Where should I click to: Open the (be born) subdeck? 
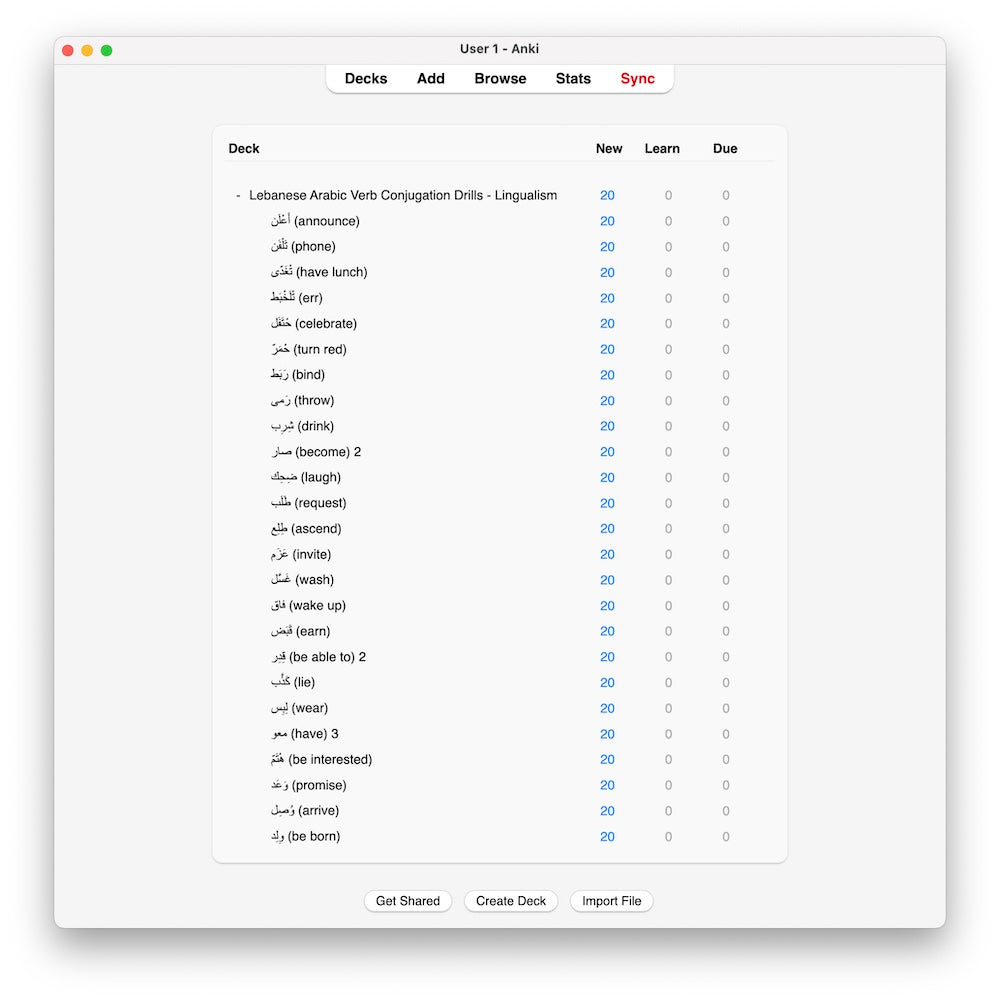click(306, 837)
